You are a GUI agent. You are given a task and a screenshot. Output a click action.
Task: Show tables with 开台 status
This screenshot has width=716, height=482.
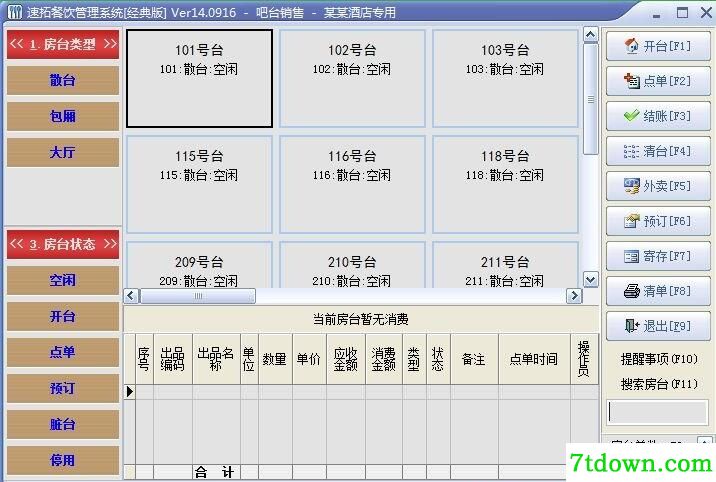(x=63, y=316)
